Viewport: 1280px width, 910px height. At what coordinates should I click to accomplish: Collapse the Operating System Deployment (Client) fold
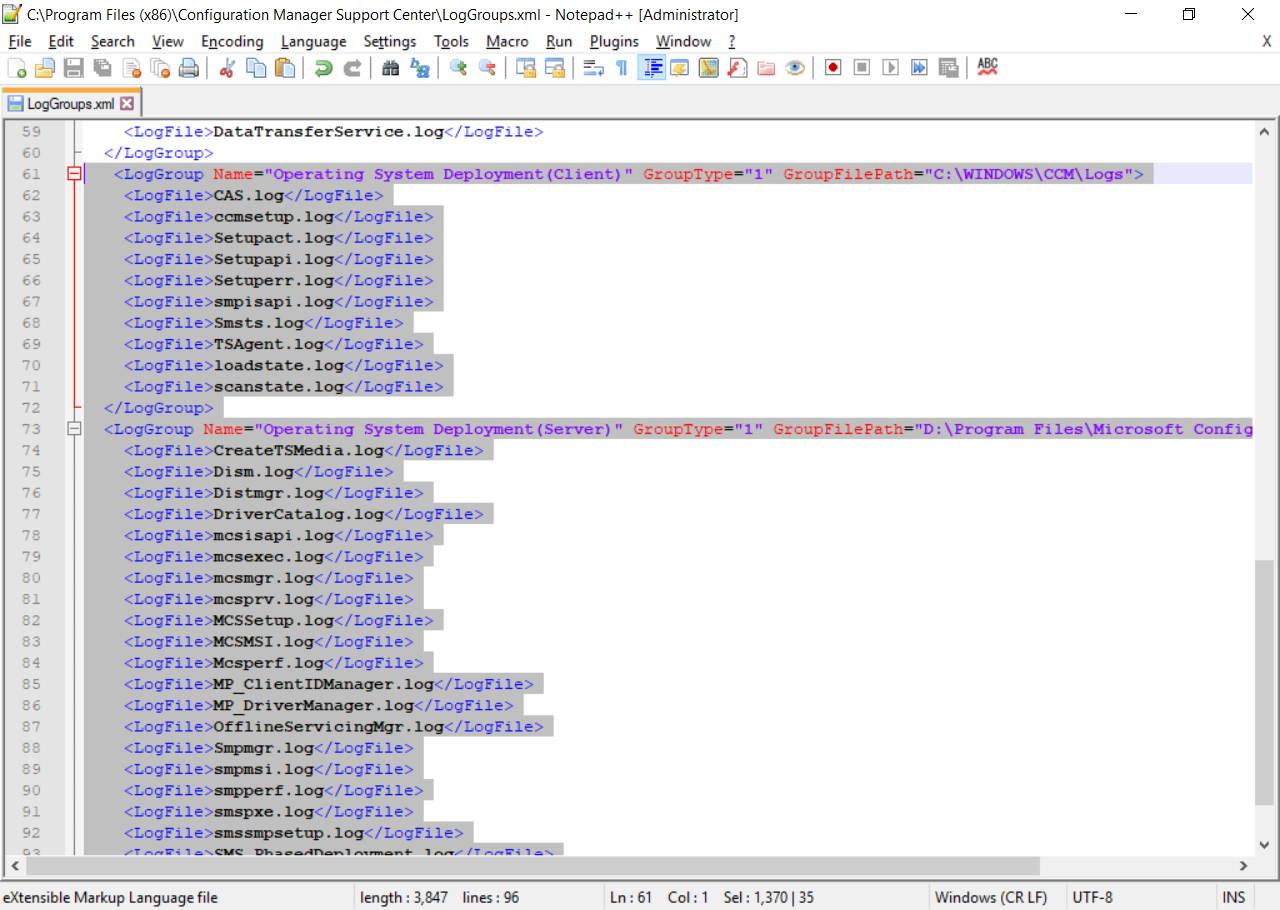tap(74, 173)
